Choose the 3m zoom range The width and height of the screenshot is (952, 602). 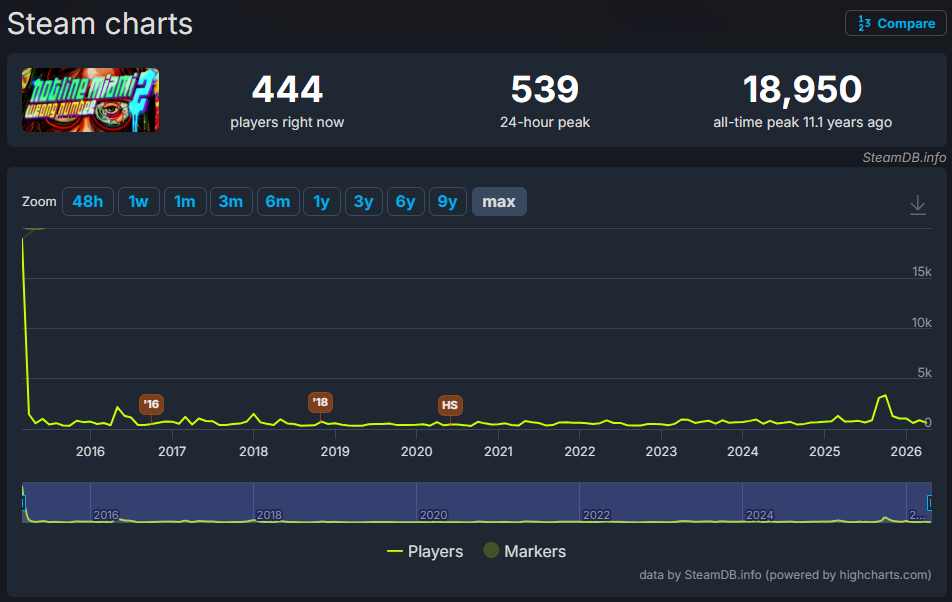(231, 201)
